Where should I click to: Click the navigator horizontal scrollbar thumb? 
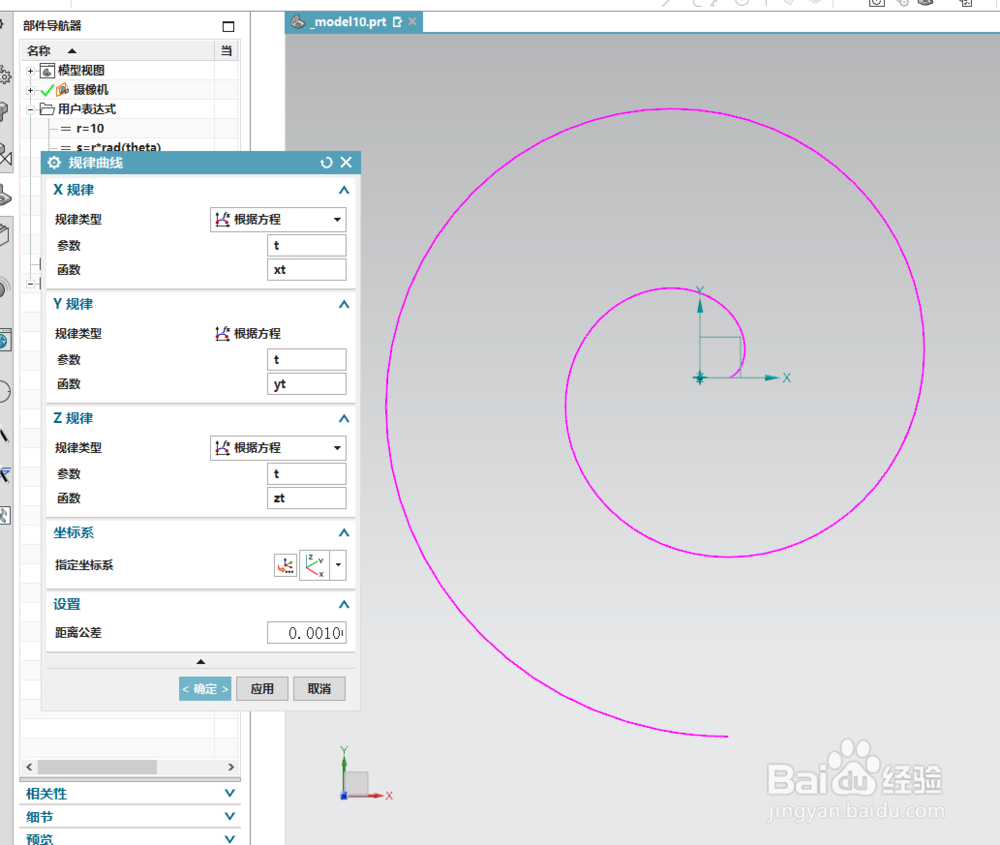click(x=97, y=767)
